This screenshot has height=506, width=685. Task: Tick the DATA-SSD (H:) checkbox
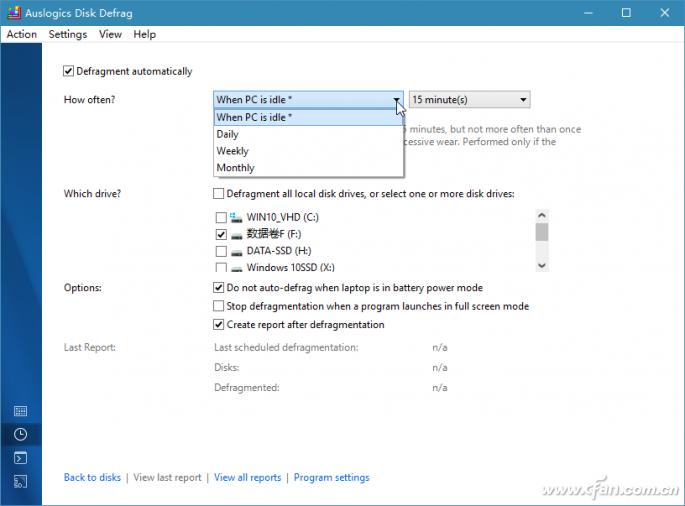click(x=221, y=251)
